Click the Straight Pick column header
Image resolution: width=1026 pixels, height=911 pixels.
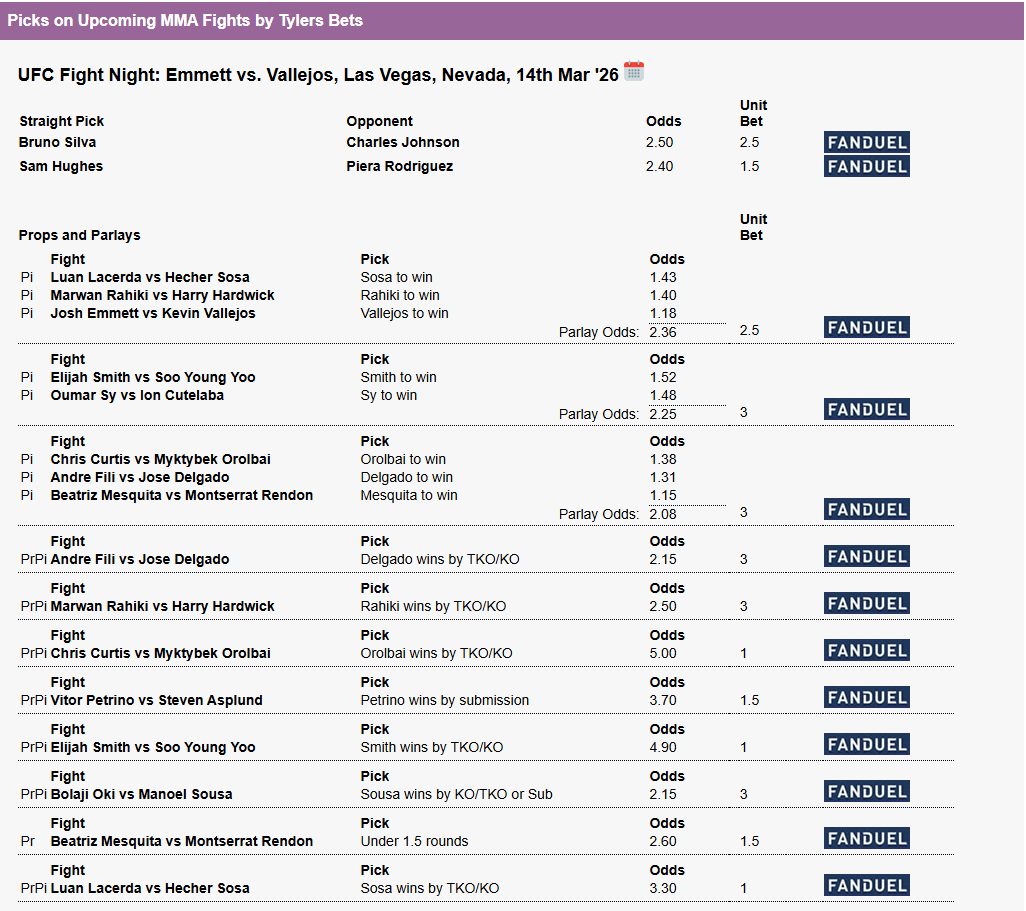click(x=62, y=121)
